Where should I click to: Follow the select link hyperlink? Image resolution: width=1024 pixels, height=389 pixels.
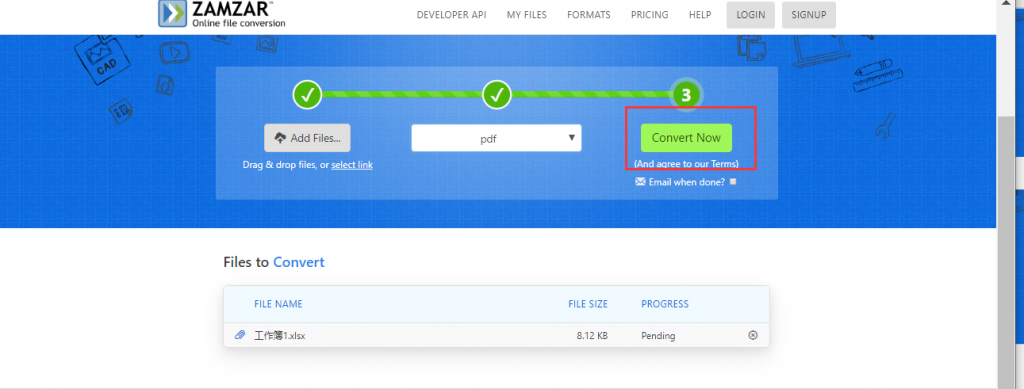352,165
